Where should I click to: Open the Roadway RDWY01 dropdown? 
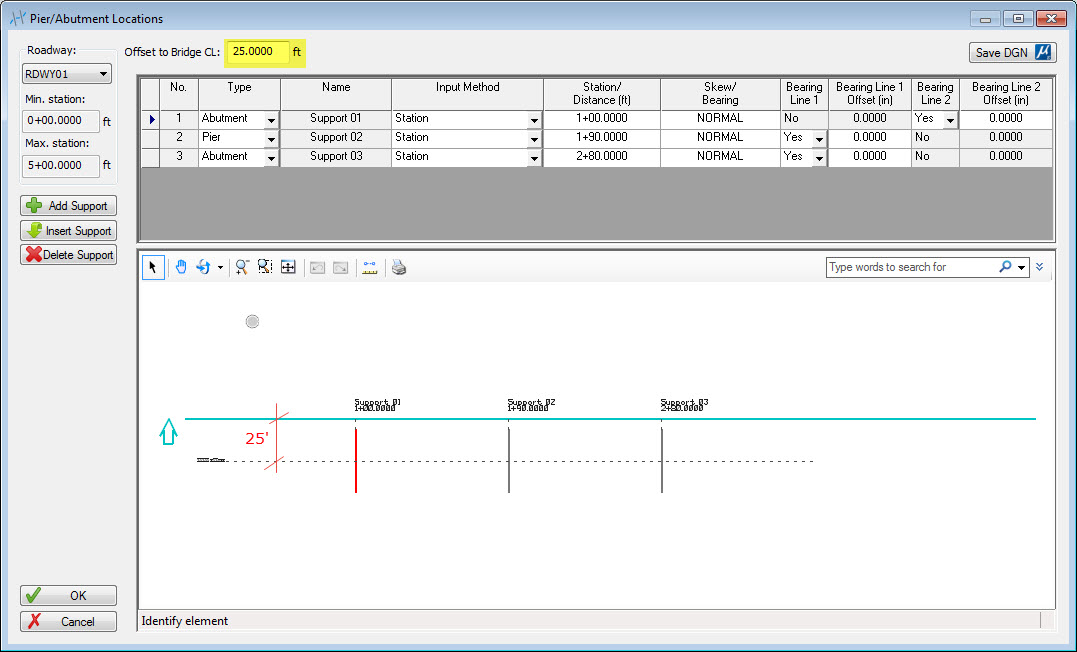click(67, 74)
